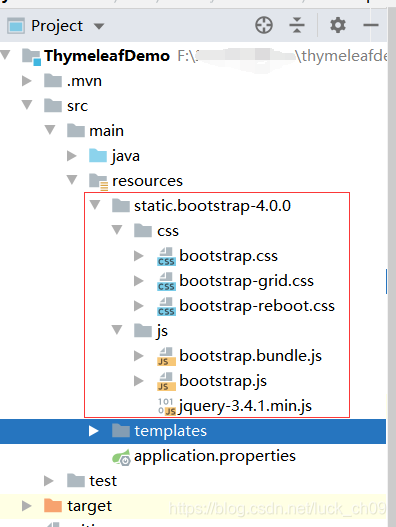396x527 pixels.
Task: Select the src label
Action: click(77, 106)
